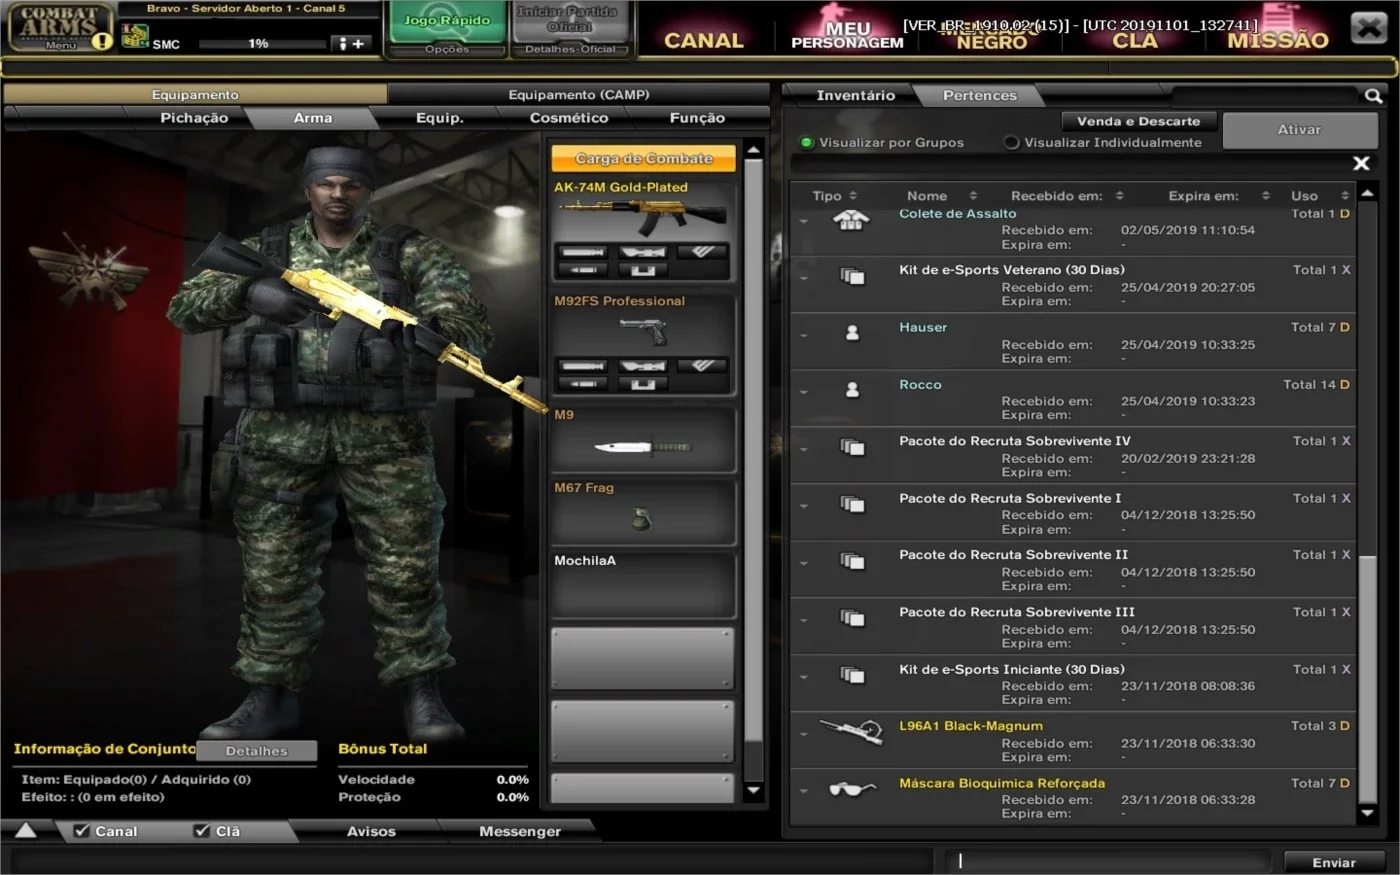Expand the Pacote do Recruta Sobrevivente II row arrow
The width and height of the screenshot is (1400, 875).
(x=804, y=563)
